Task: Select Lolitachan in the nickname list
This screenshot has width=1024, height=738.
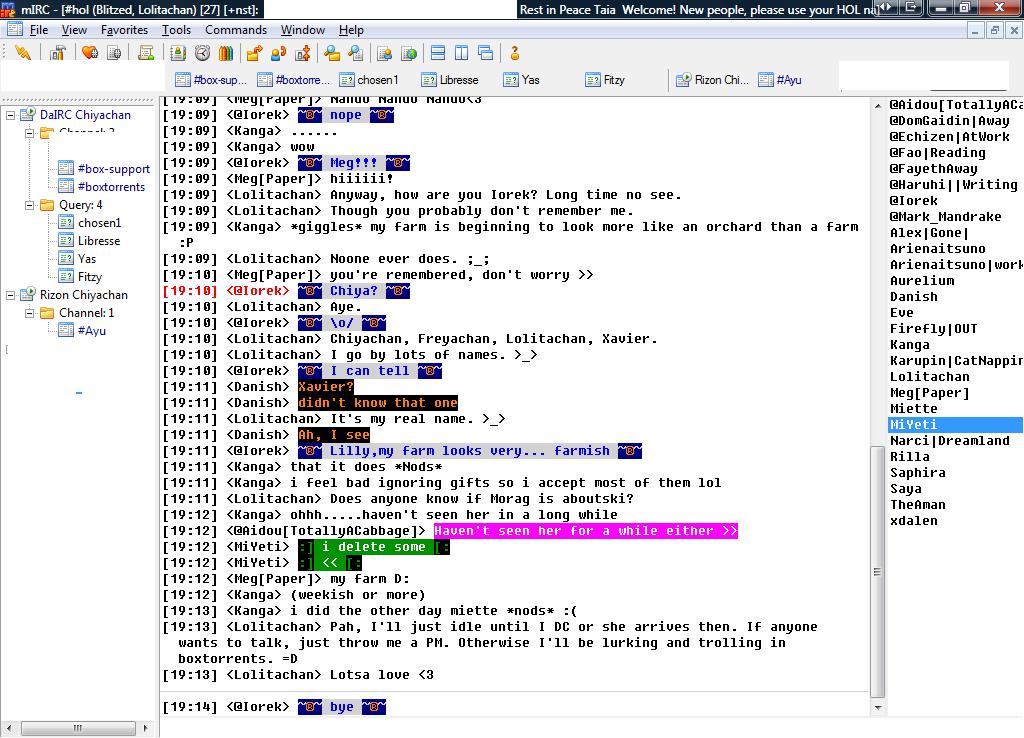Action: tap(929, 377)
